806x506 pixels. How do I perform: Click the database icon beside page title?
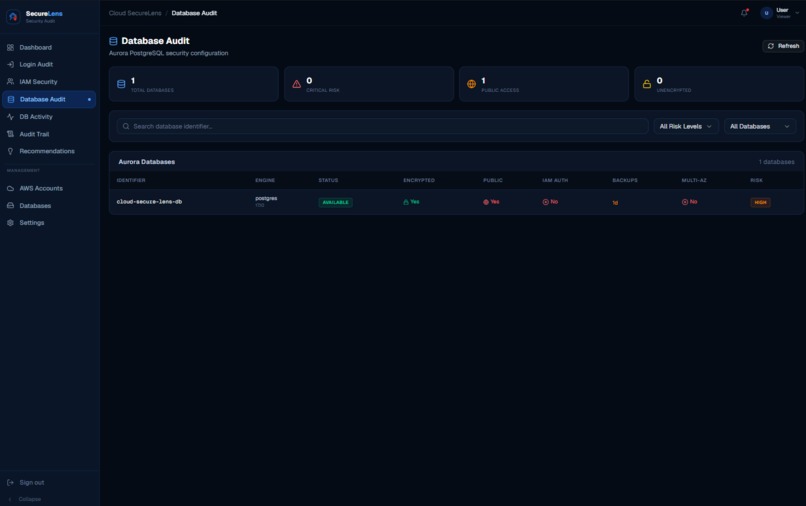click(x=113, y=41)
